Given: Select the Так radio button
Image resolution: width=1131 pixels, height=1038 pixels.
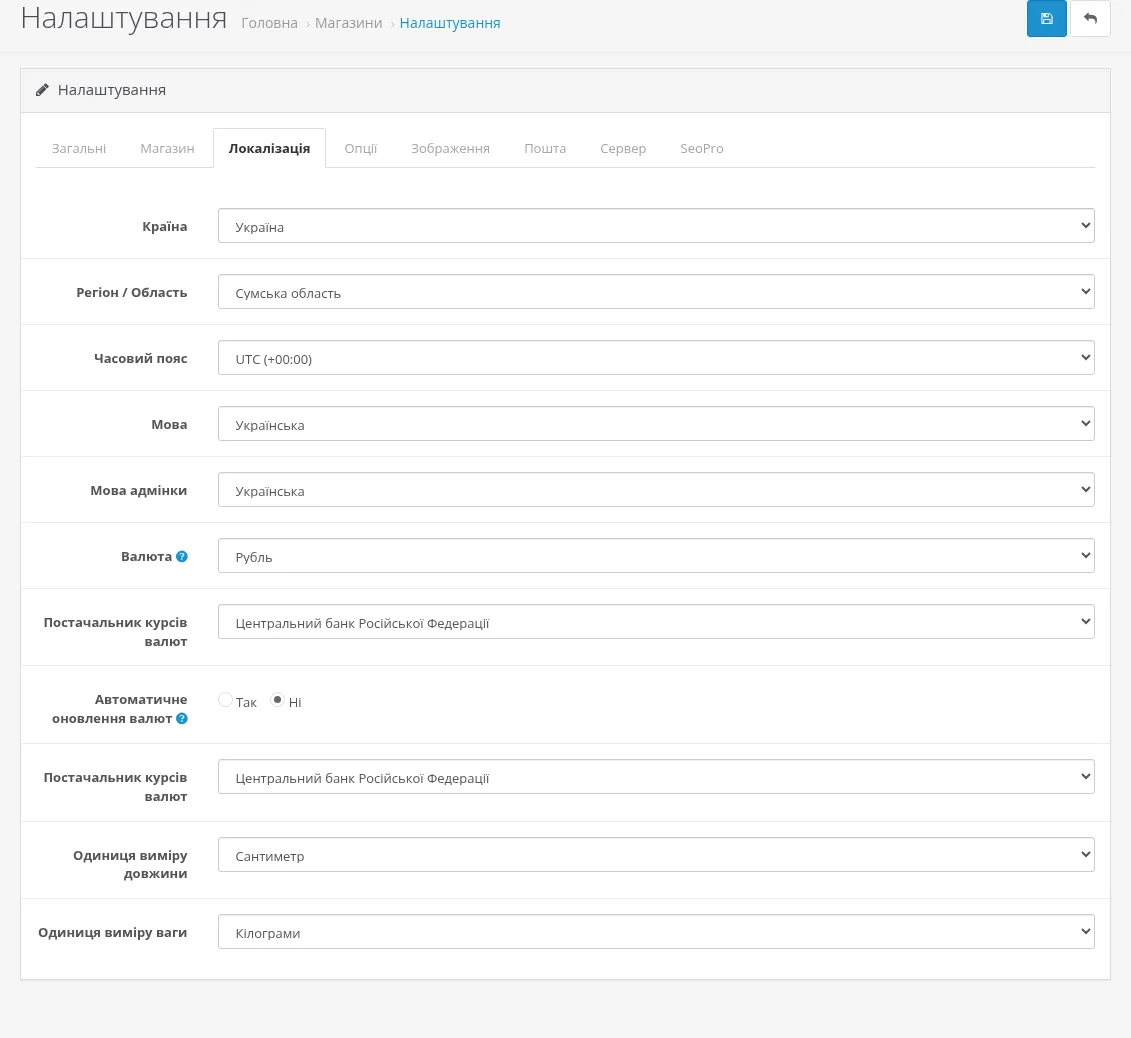Looking at the screenshot, I should pos(226,700).
